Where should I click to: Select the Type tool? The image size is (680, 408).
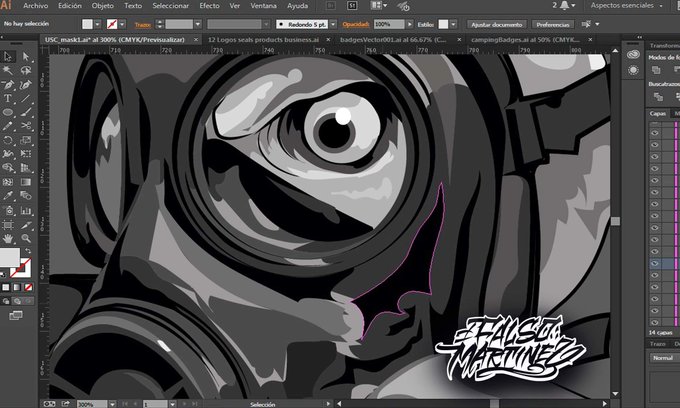pyautogui.click(x=8, y=98)
